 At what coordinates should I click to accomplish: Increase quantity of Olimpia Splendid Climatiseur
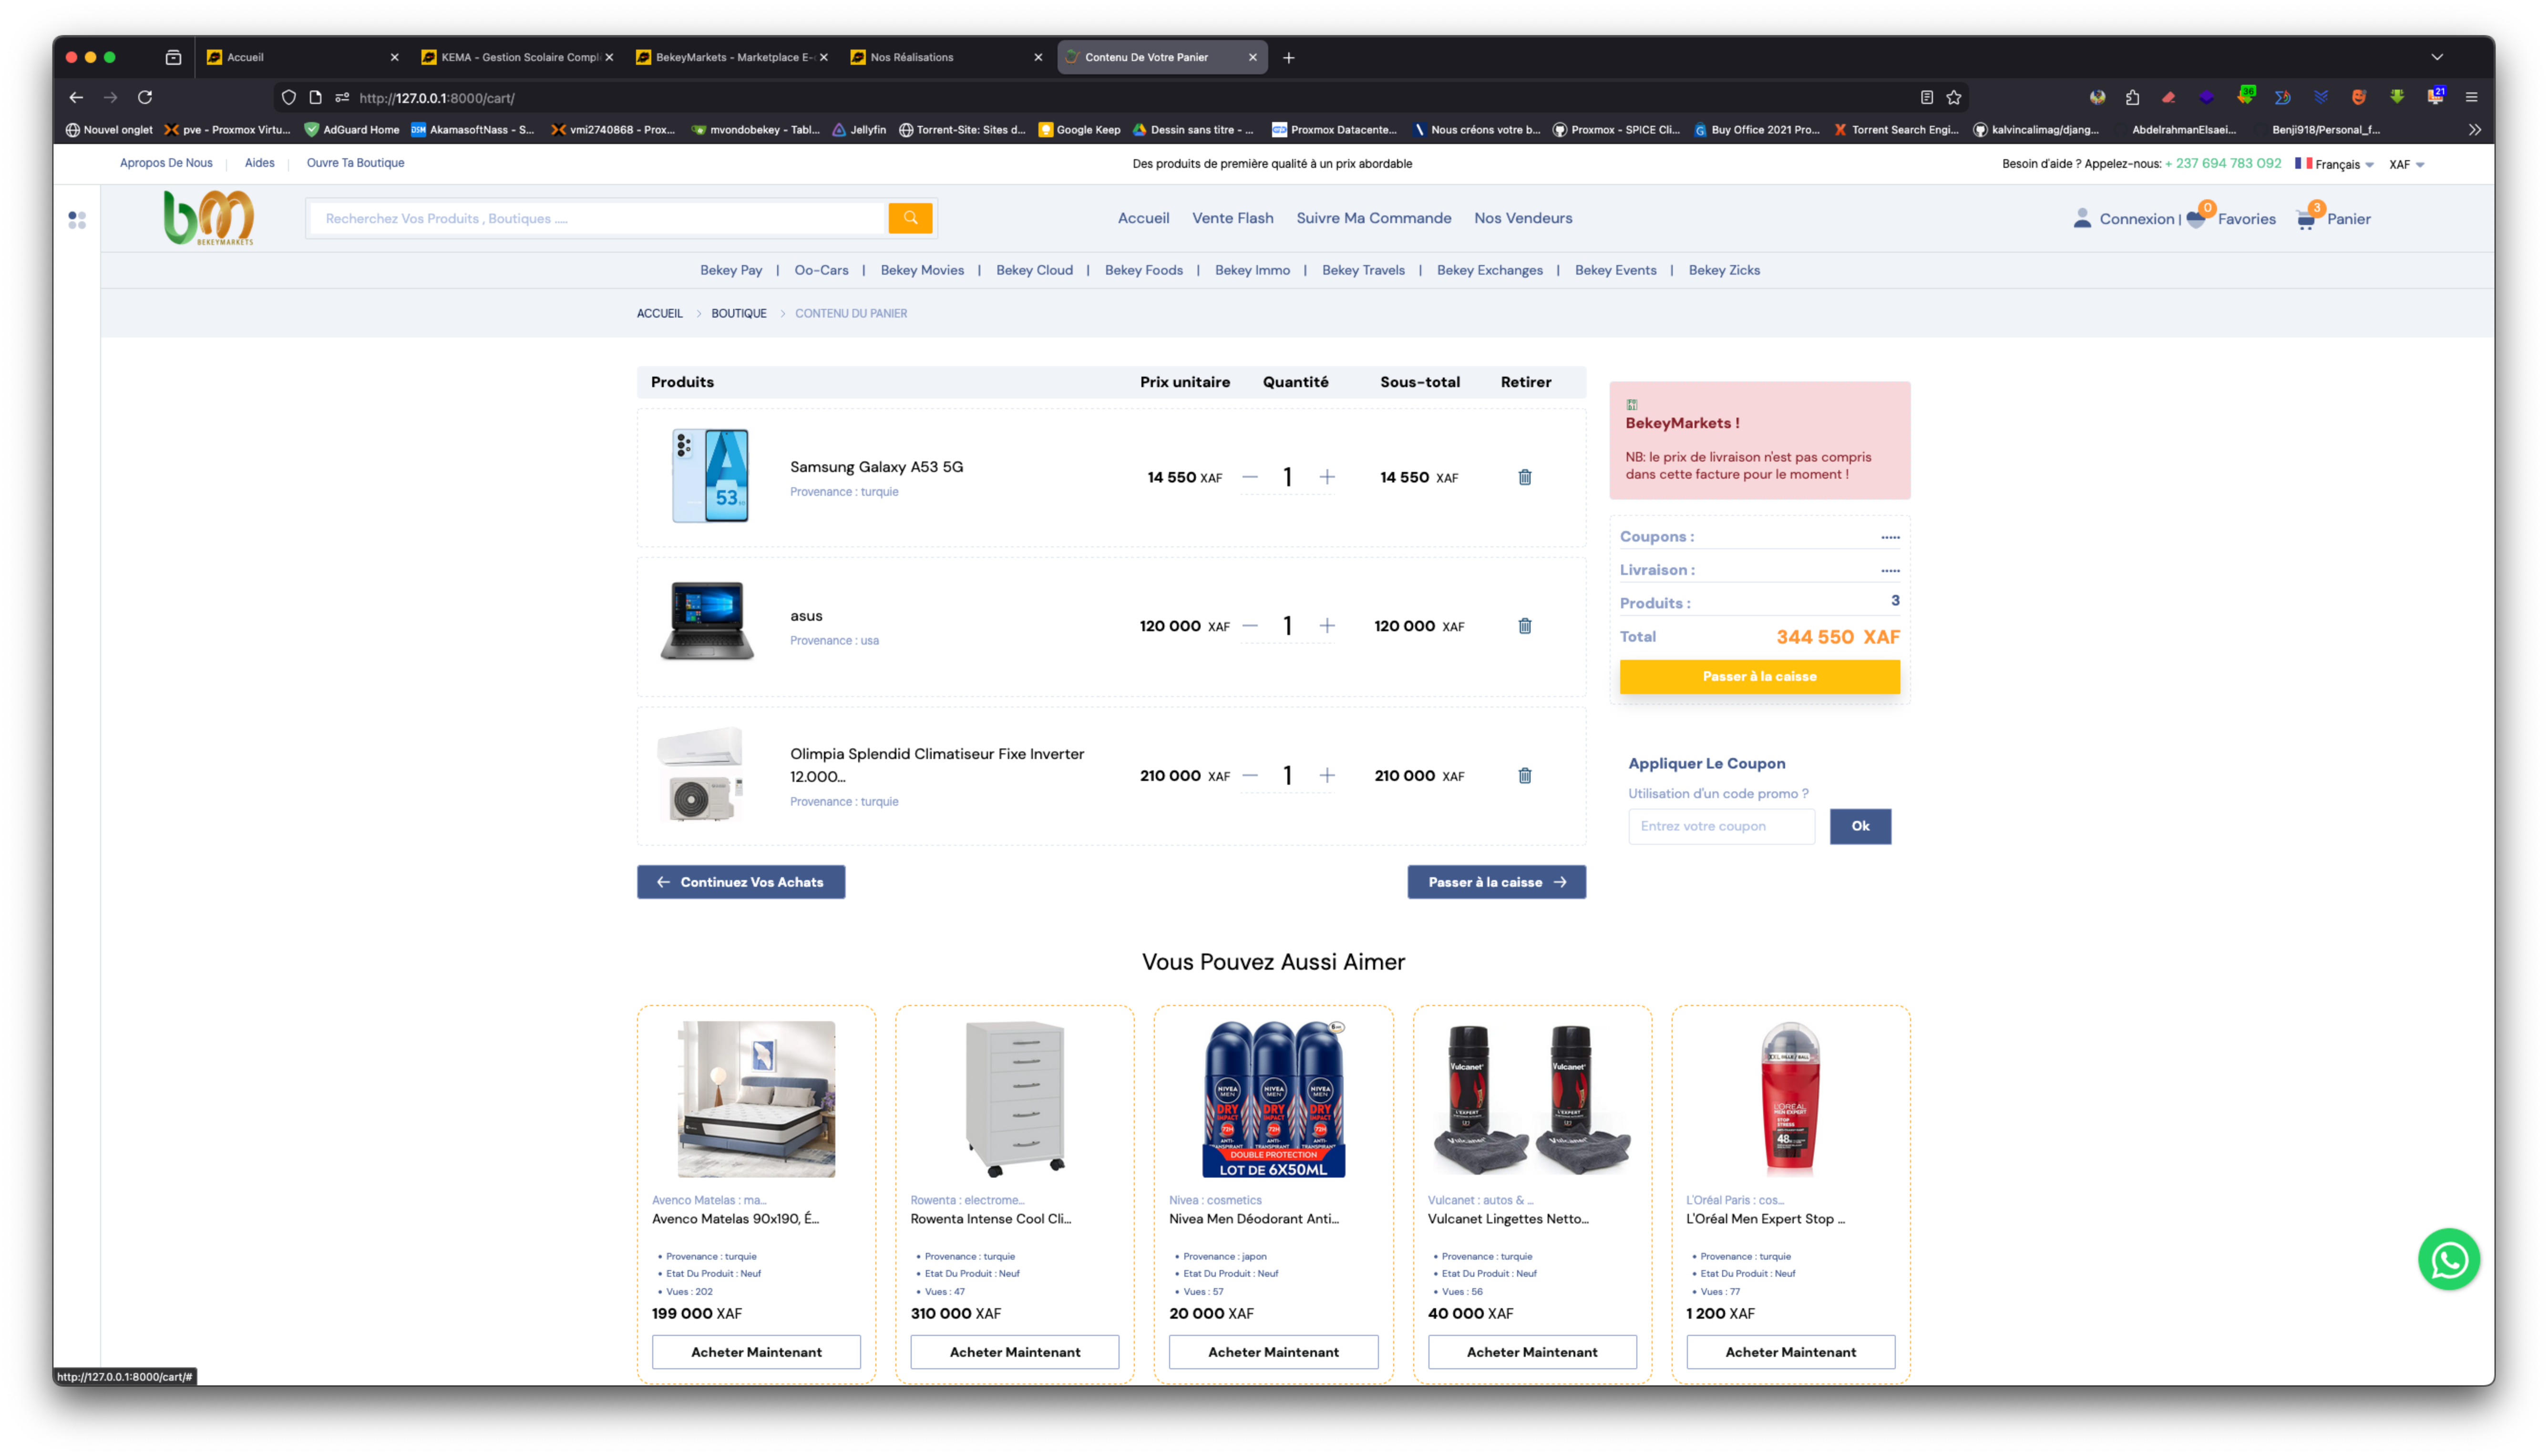(1326, 775)
